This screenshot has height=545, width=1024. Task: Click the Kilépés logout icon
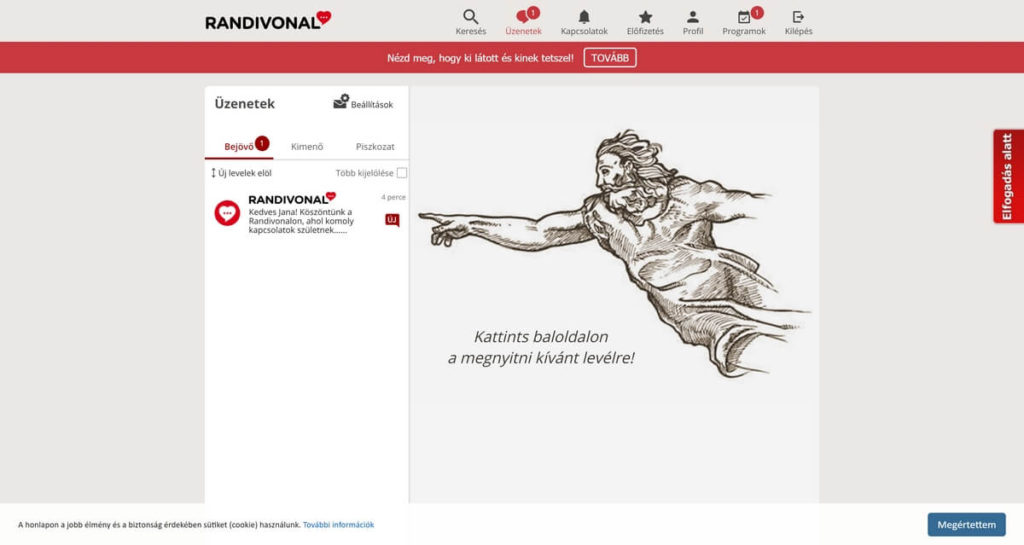798,17
